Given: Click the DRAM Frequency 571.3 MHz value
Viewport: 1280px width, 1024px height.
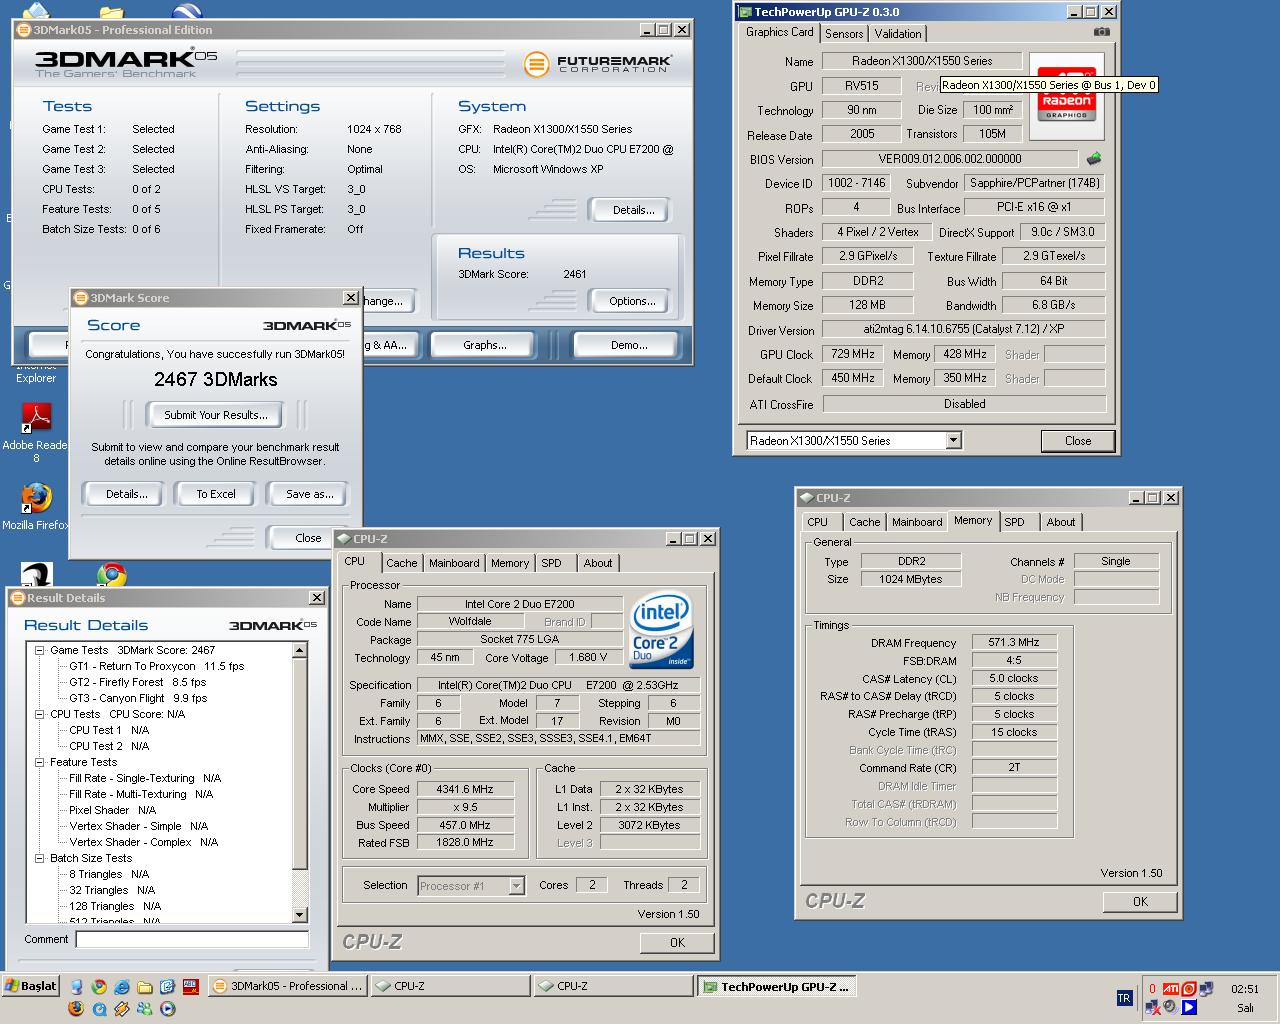Looking at the screenshot, I should click(1014, 642).
